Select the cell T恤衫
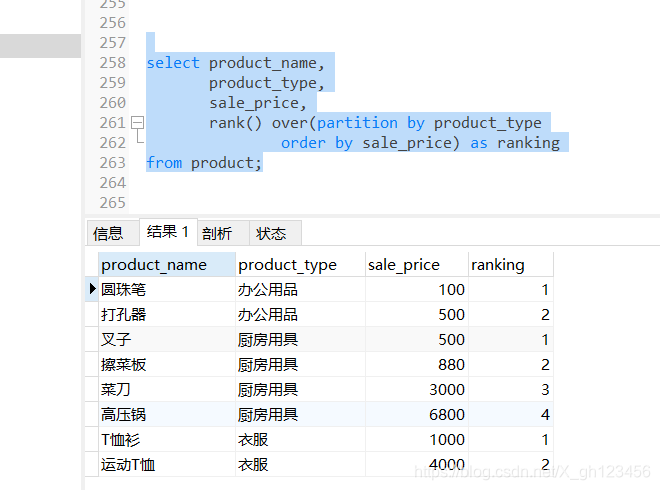The width and height of the screenshot is (660, 490). (167, 439)
